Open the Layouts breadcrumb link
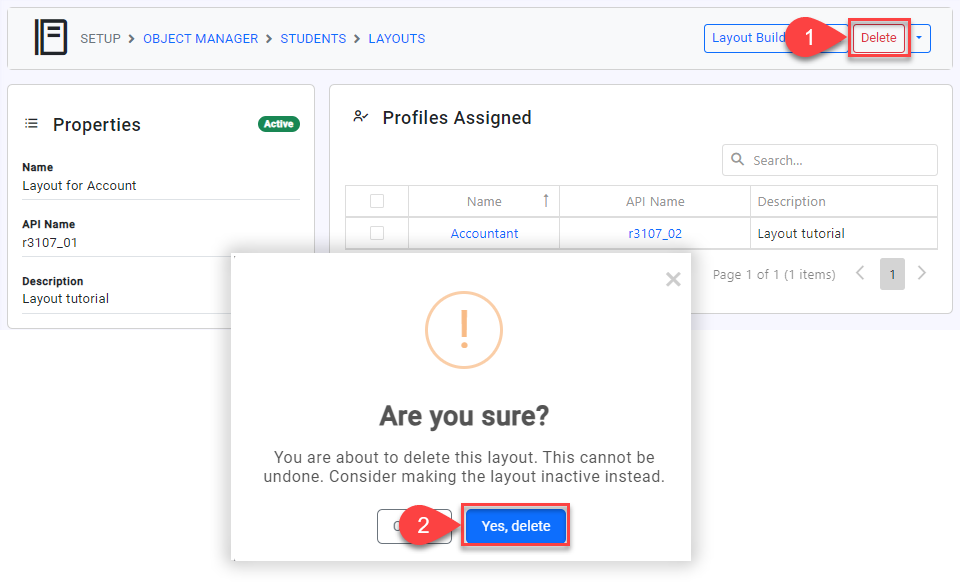 pyautogui.click(x=397, y=39)
